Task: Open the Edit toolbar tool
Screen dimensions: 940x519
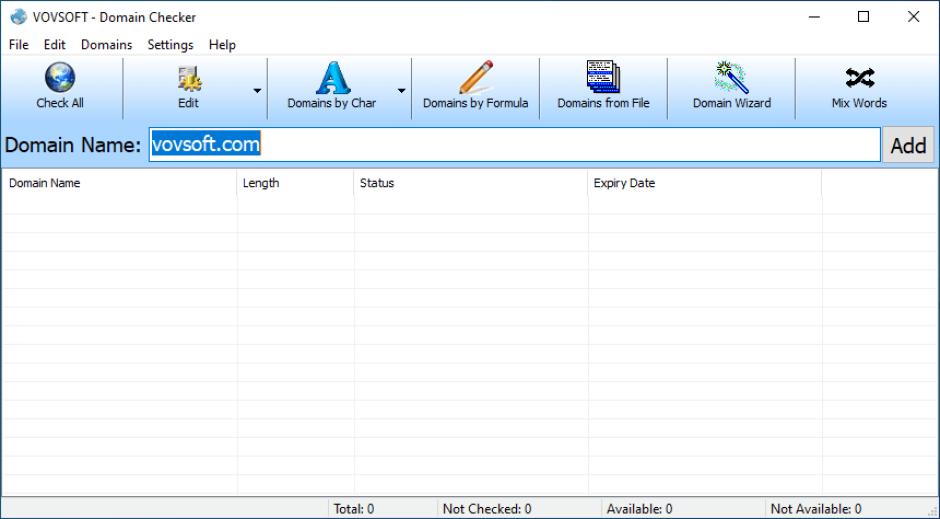Action: tap(188, 87)
